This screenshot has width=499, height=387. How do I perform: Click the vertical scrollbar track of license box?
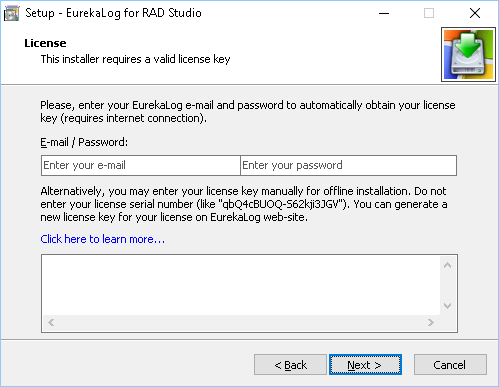pyautogui.click(x=448, y=286)
